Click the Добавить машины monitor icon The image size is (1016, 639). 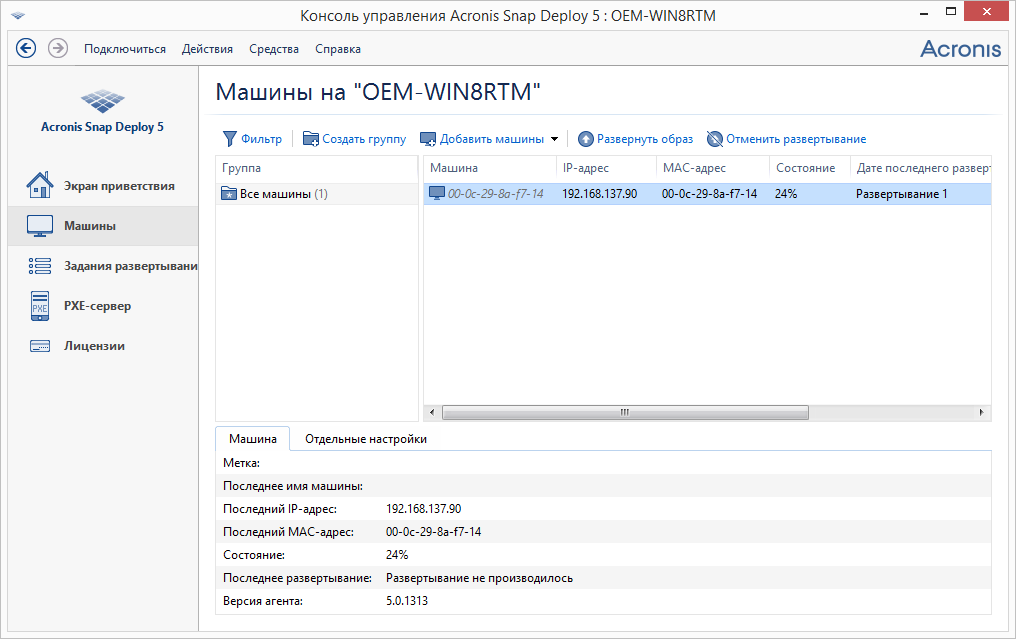[428, 139]
